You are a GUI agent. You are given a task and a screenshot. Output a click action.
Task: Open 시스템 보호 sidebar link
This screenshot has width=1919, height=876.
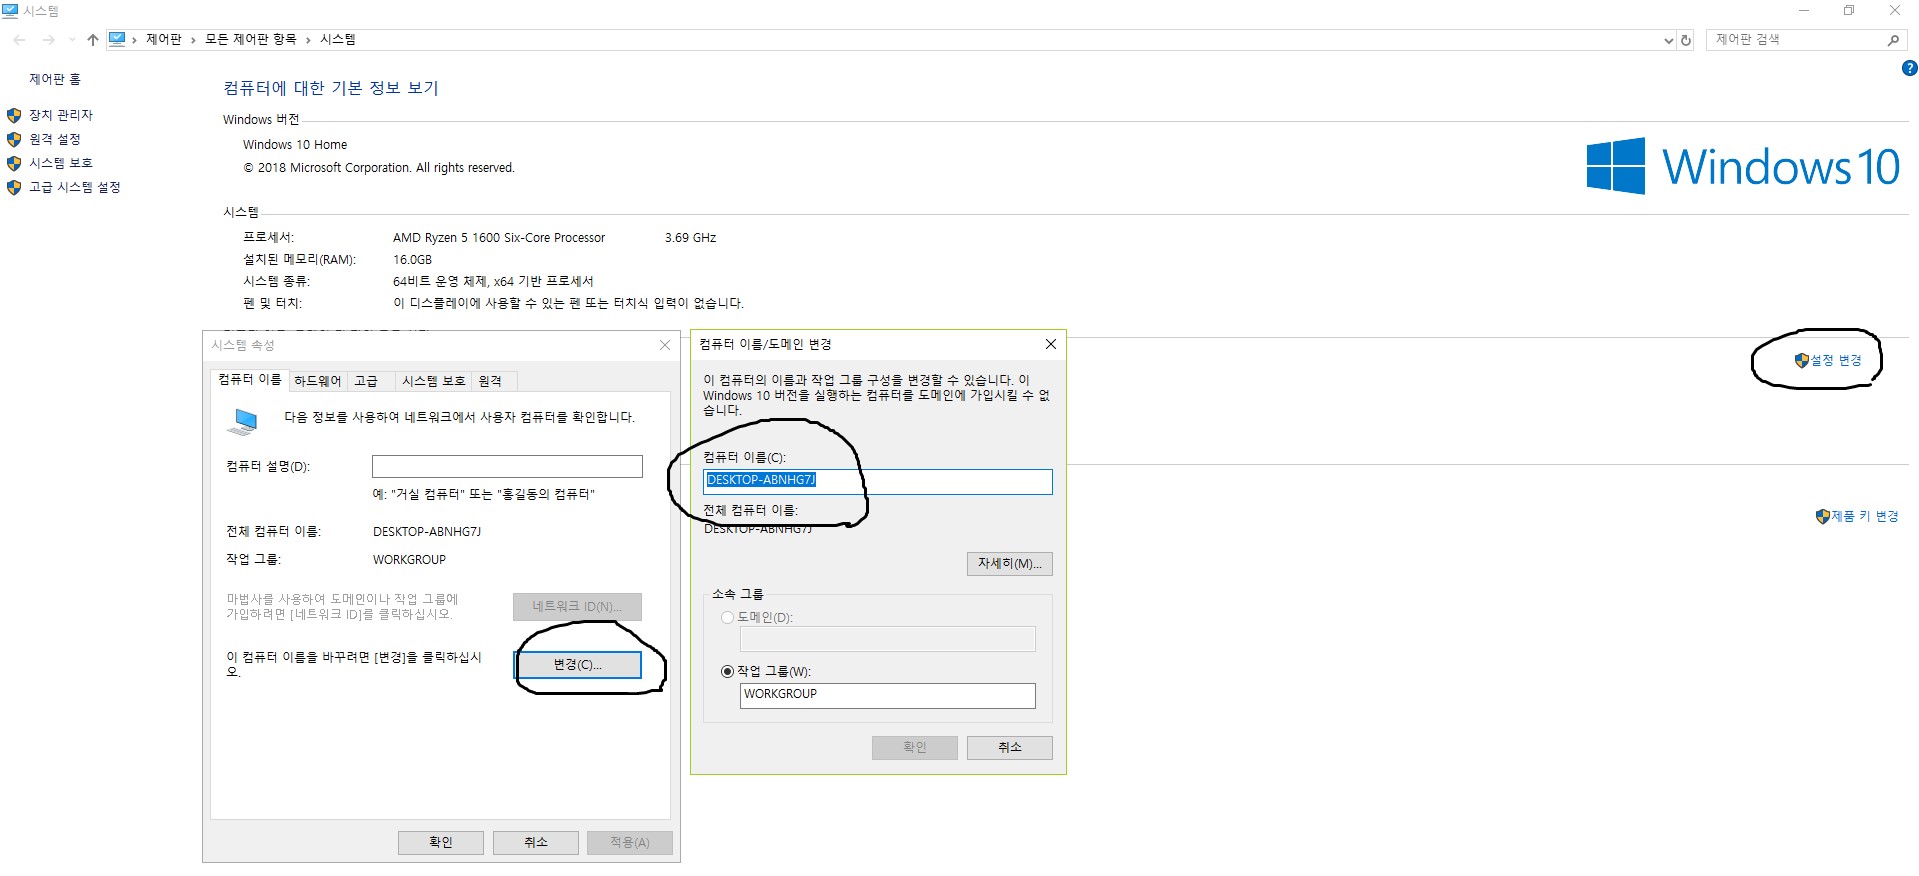pyautogui.click(x=60, y=163)
